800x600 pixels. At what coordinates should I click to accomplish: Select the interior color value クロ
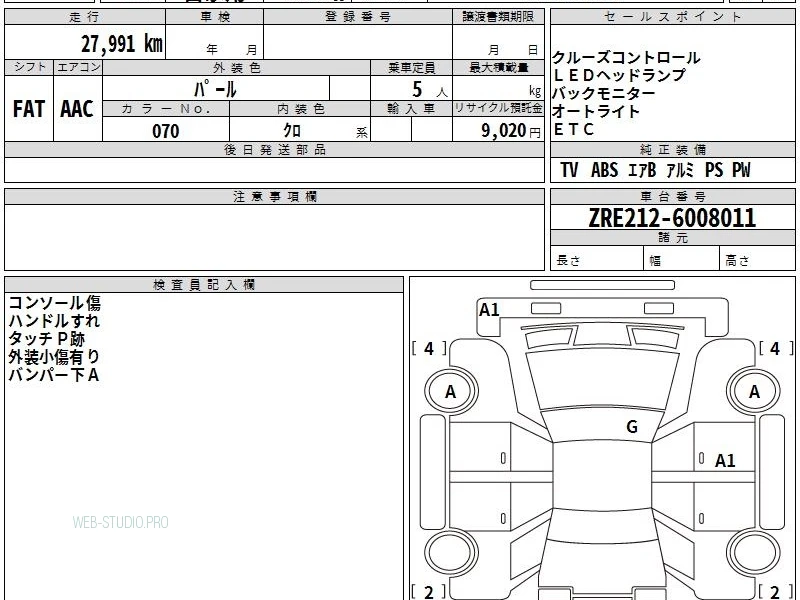[292, 131]
